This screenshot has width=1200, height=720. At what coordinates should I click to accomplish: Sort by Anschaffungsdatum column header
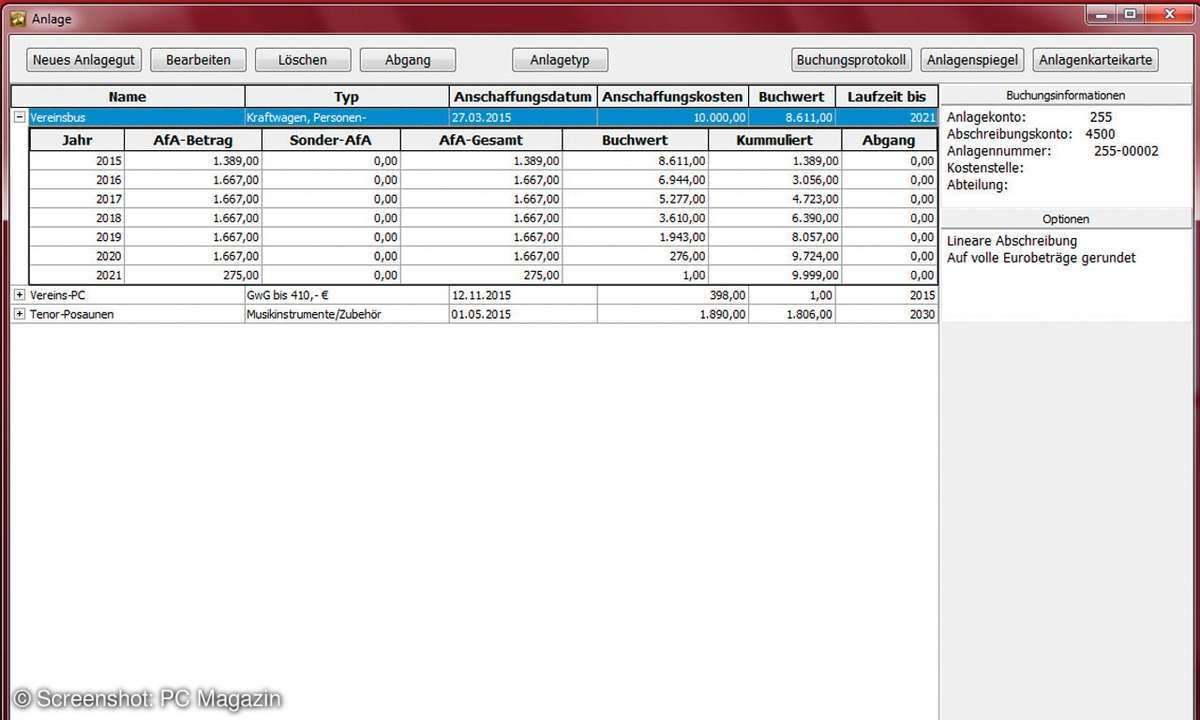tap(523, 97)
